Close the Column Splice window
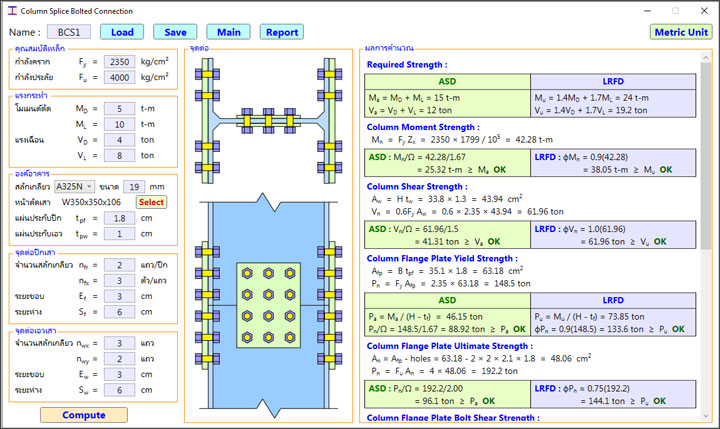This screenshot has height=429, width=720. 704,11
